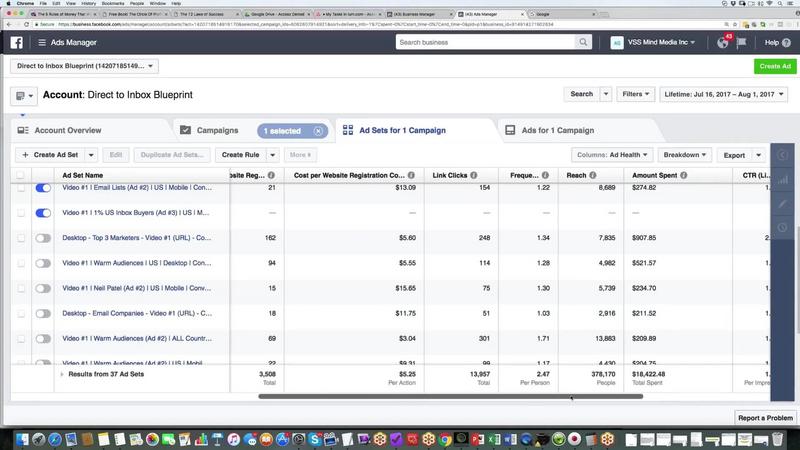Click the Facebook logo icon
The width and height of the screenshot is (800, 450).
coord(16,42)
